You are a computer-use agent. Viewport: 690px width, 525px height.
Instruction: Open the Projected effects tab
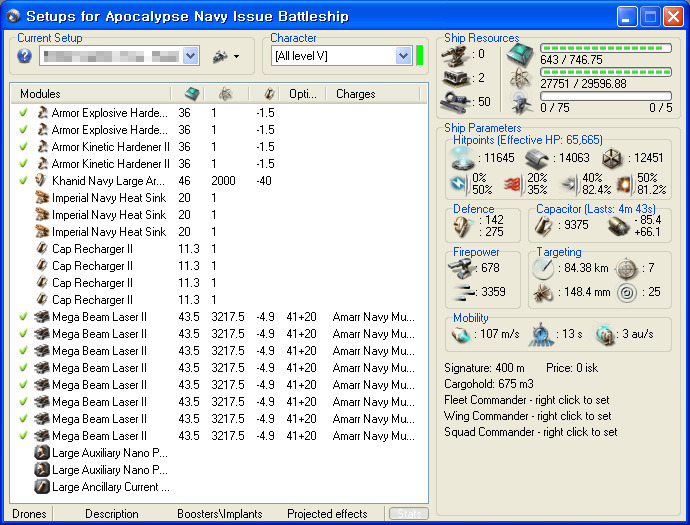pyautogui.click(x=327, y=514)
